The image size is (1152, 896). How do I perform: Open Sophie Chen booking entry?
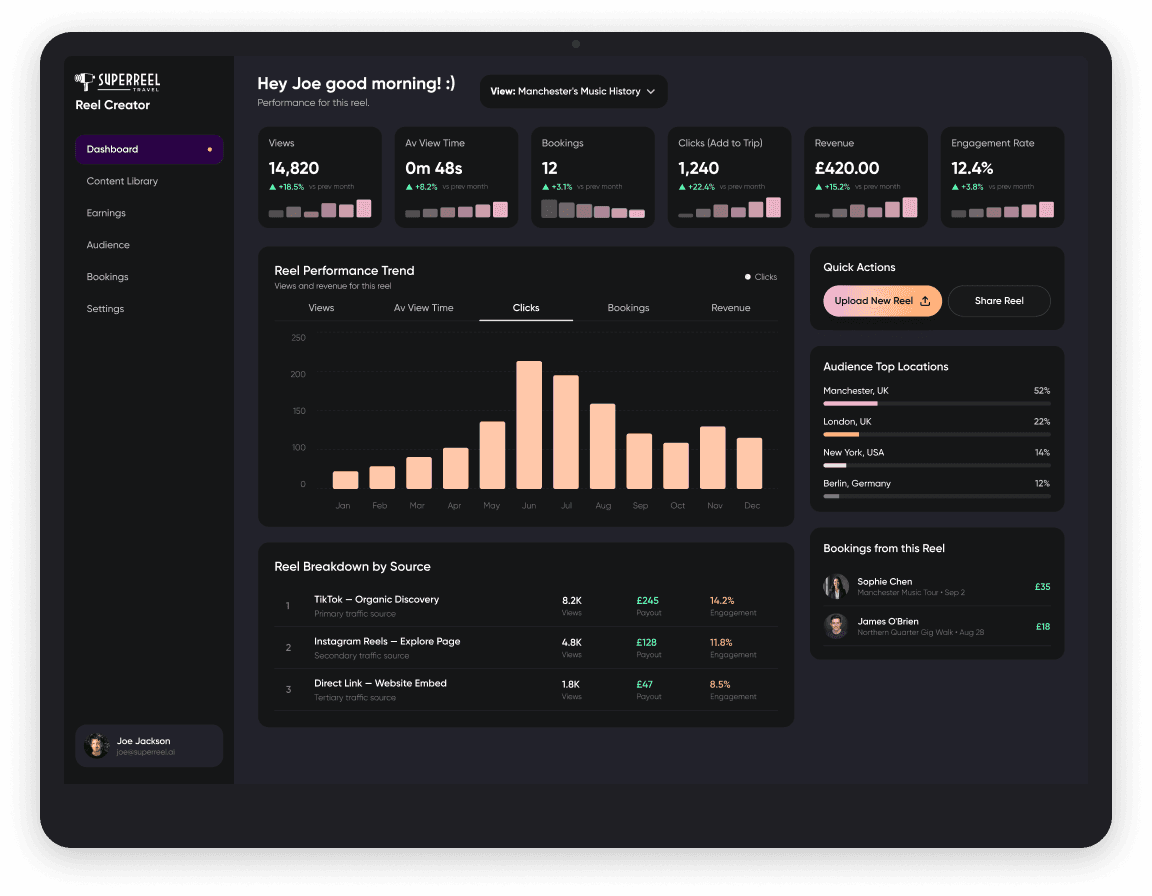[x=937, y=586]
